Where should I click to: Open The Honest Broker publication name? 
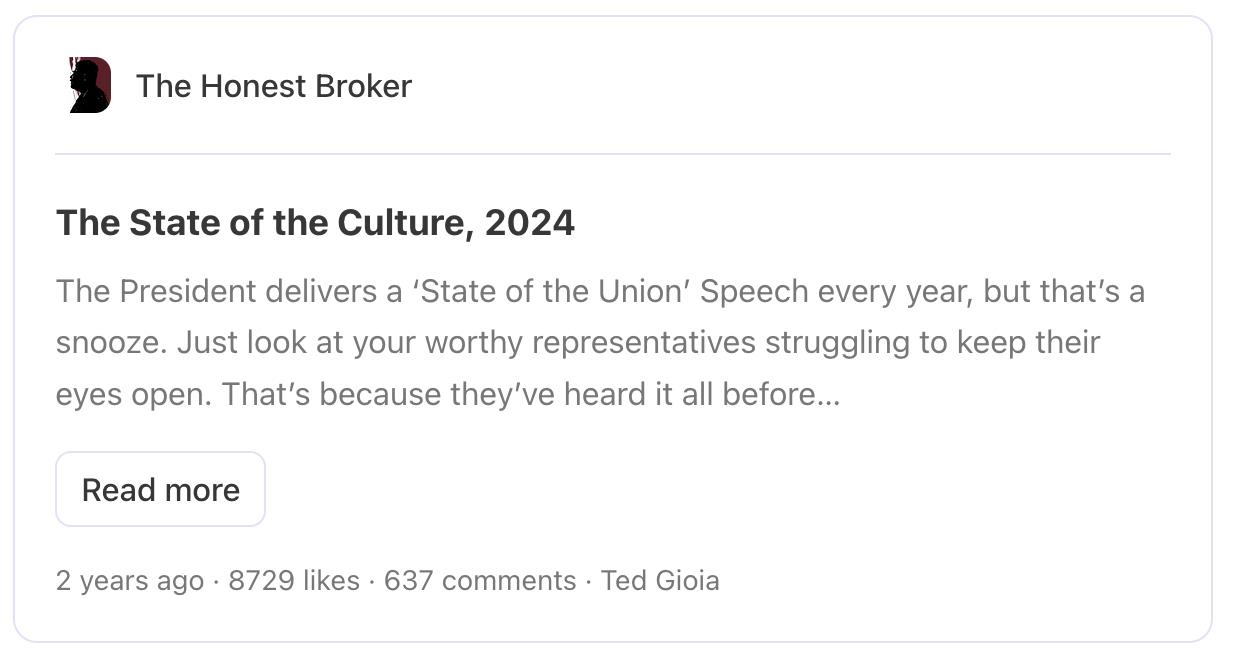tap(273, 86)
